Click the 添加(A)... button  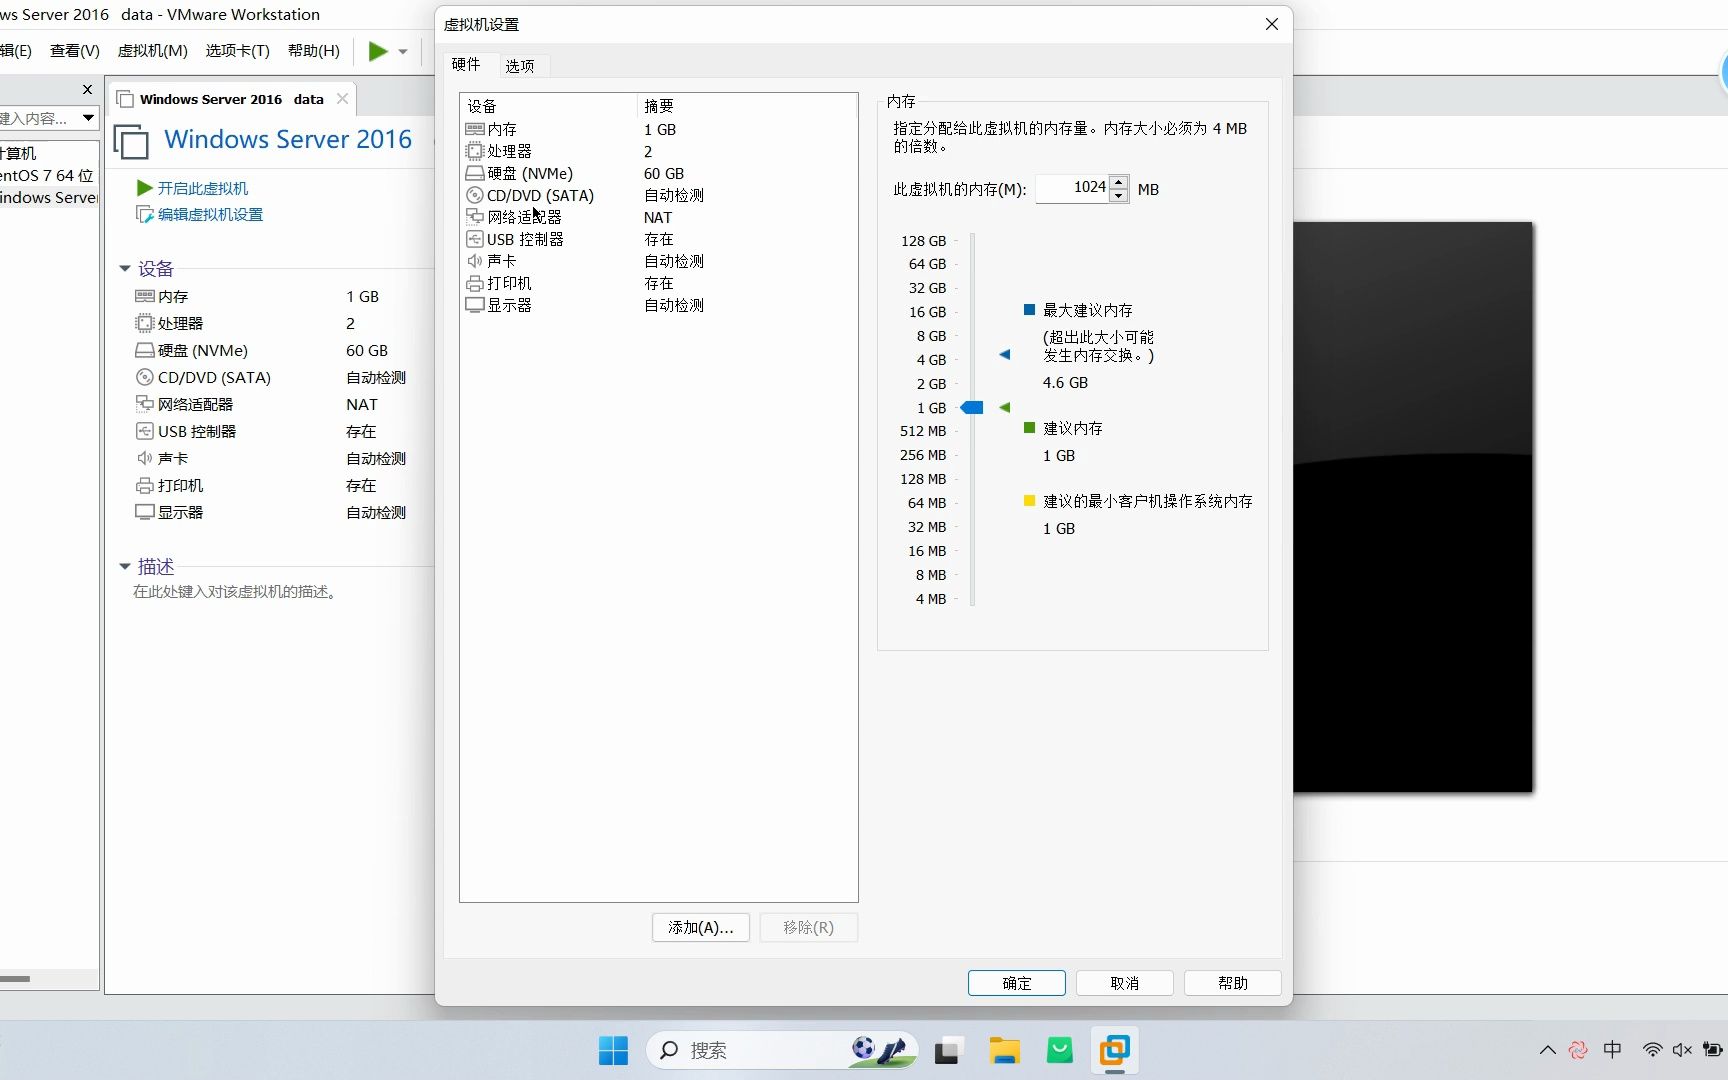point(701,927)
